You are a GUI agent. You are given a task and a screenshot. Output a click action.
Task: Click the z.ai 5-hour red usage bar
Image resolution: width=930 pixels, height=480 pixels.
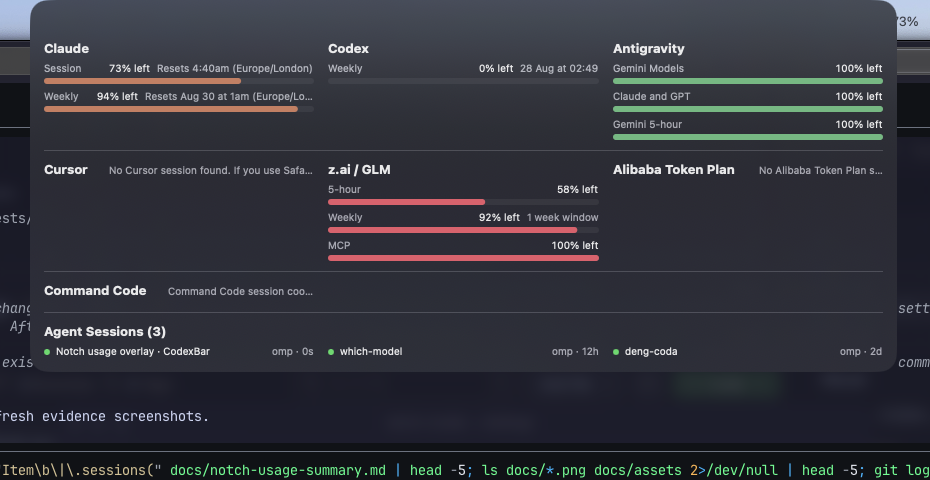463,202
